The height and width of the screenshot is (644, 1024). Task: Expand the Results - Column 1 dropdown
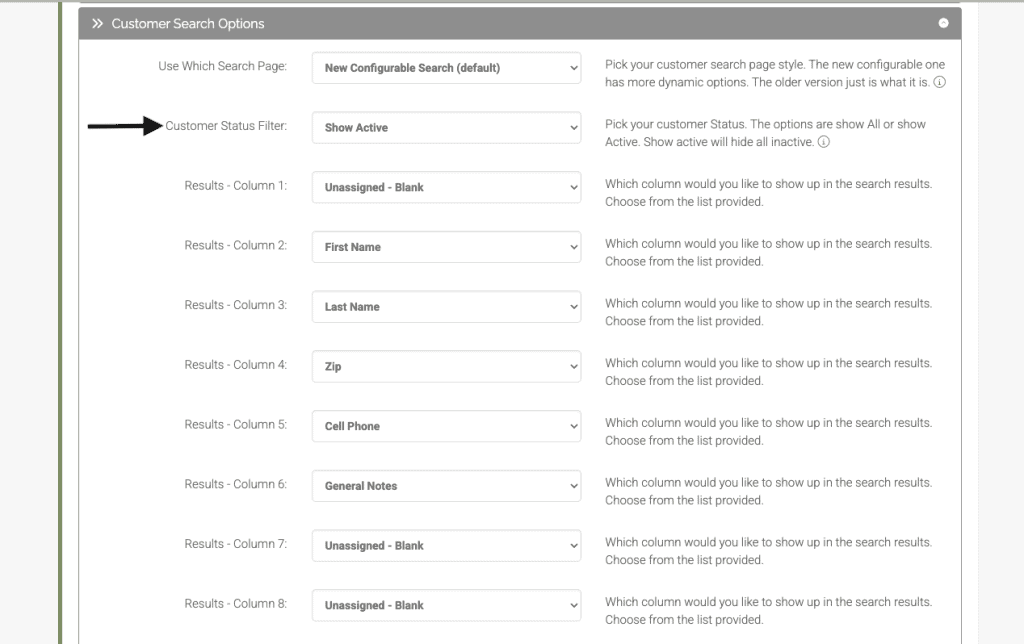coord(446,188)
